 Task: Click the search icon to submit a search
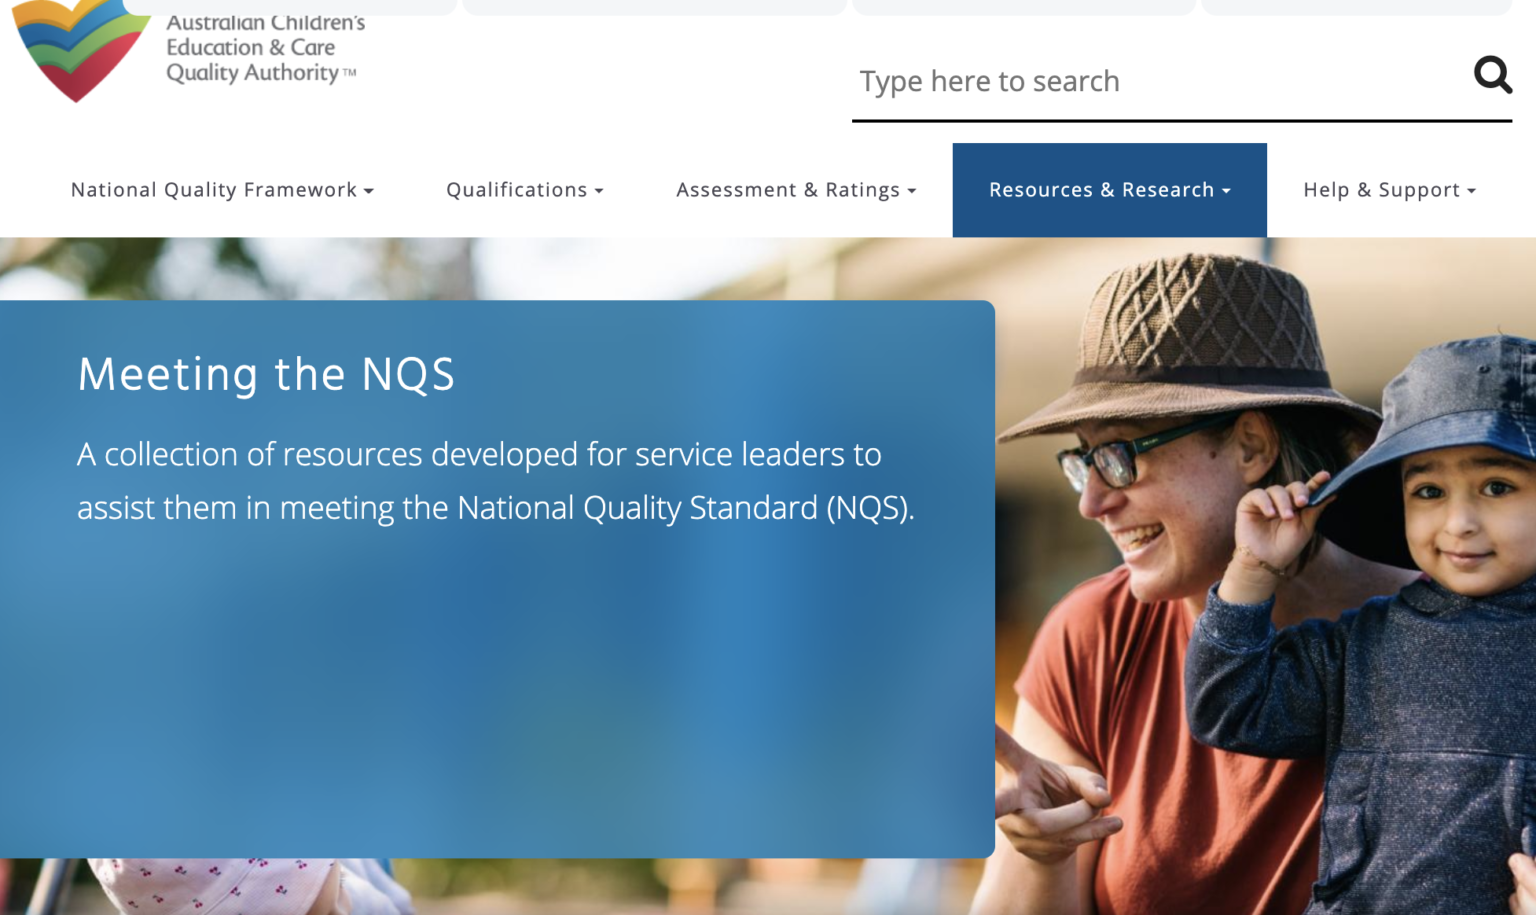(x=1492, y=76)
